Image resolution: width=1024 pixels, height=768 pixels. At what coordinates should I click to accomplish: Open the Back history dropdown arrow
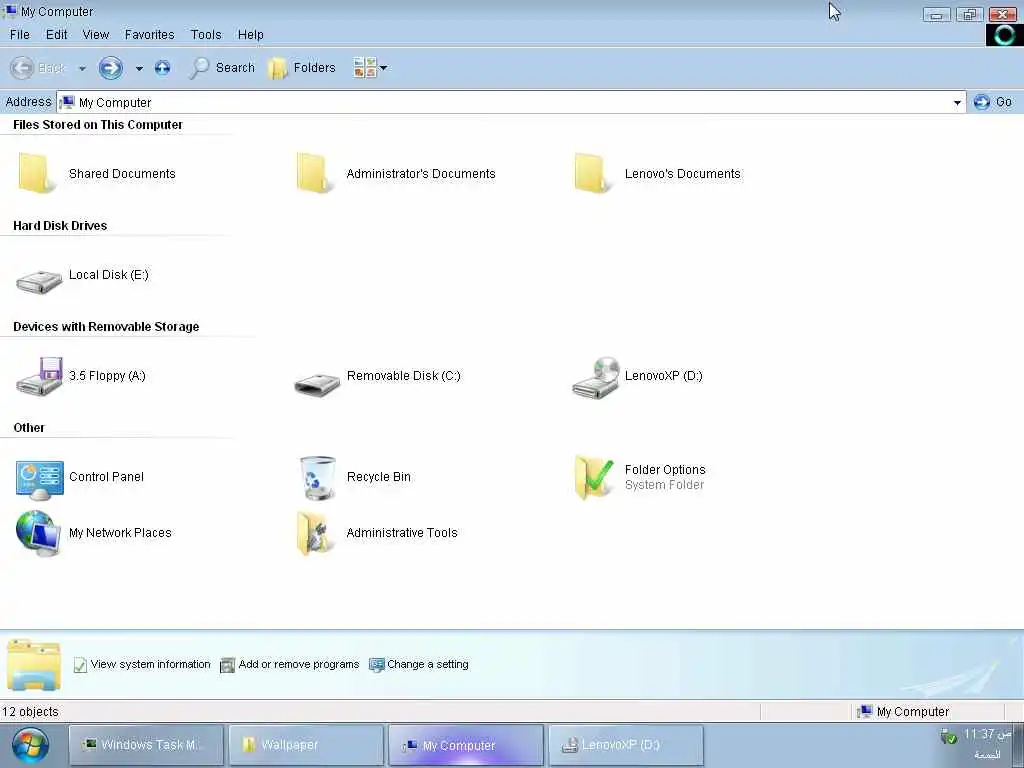[x=82, y=68]
